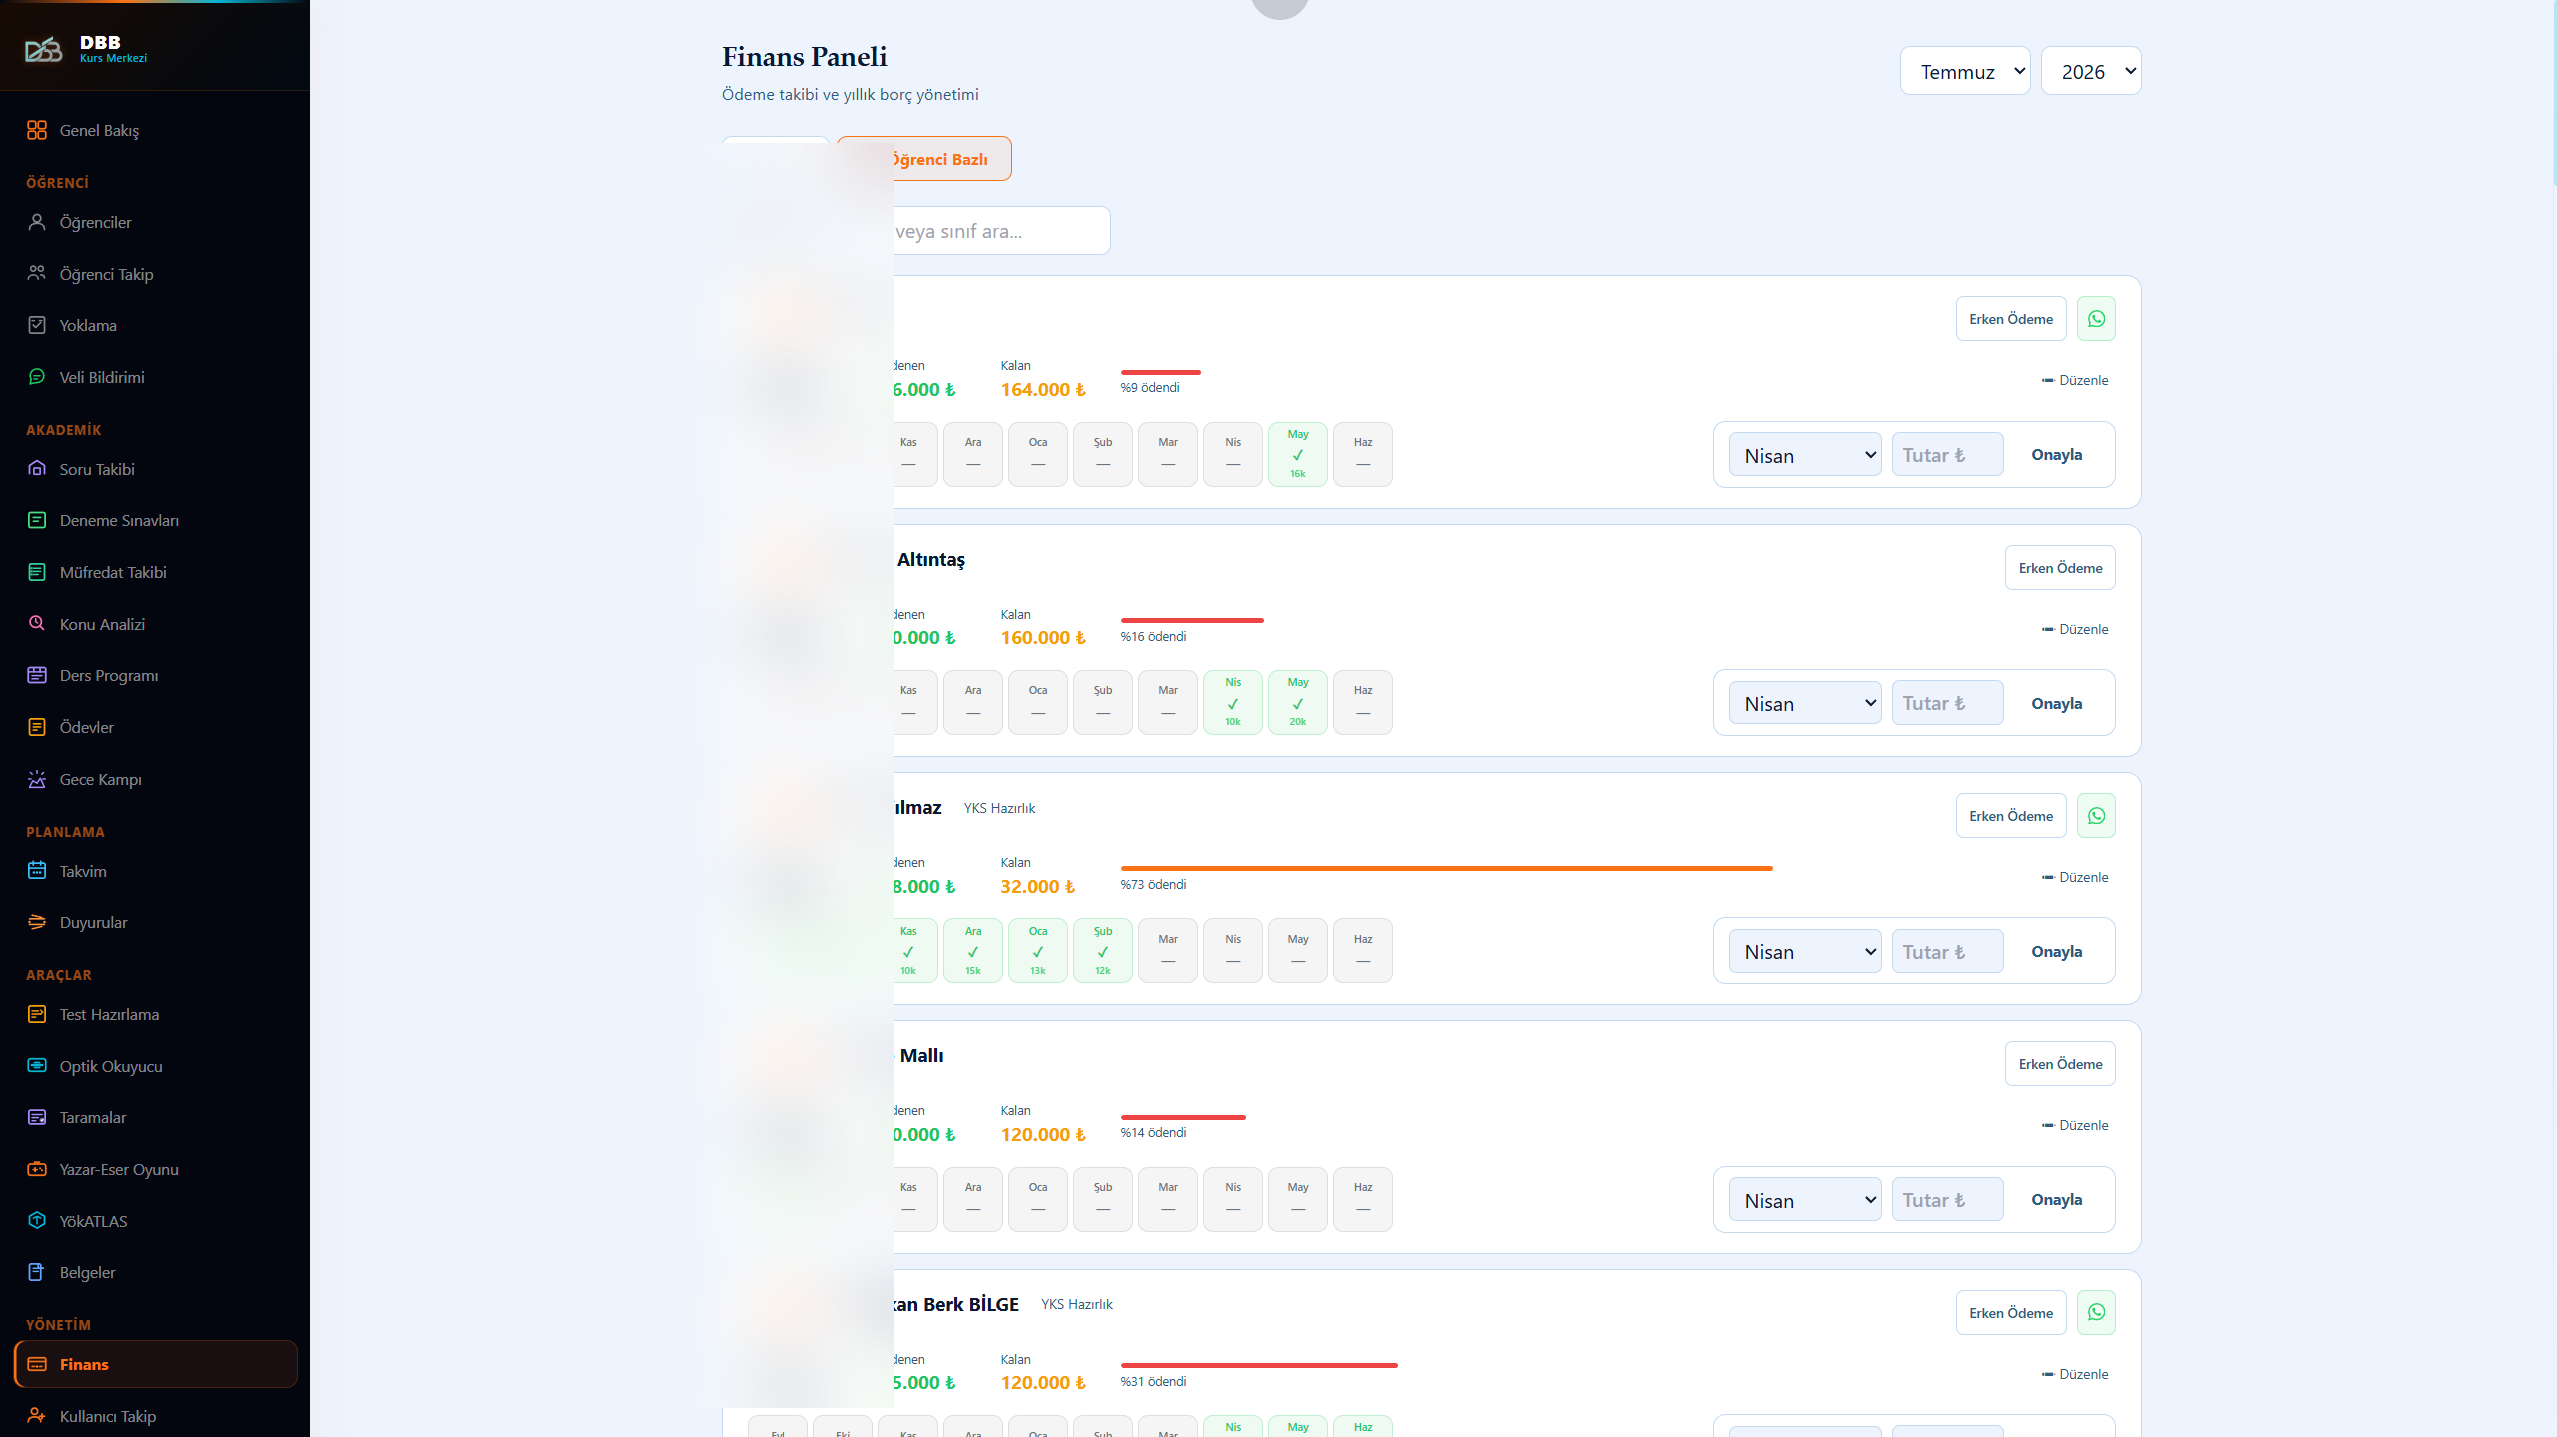Switch to Öğrenci Bazlı tab
This screenshot has width=2557, height=1437.
click(x=925, y=159)
